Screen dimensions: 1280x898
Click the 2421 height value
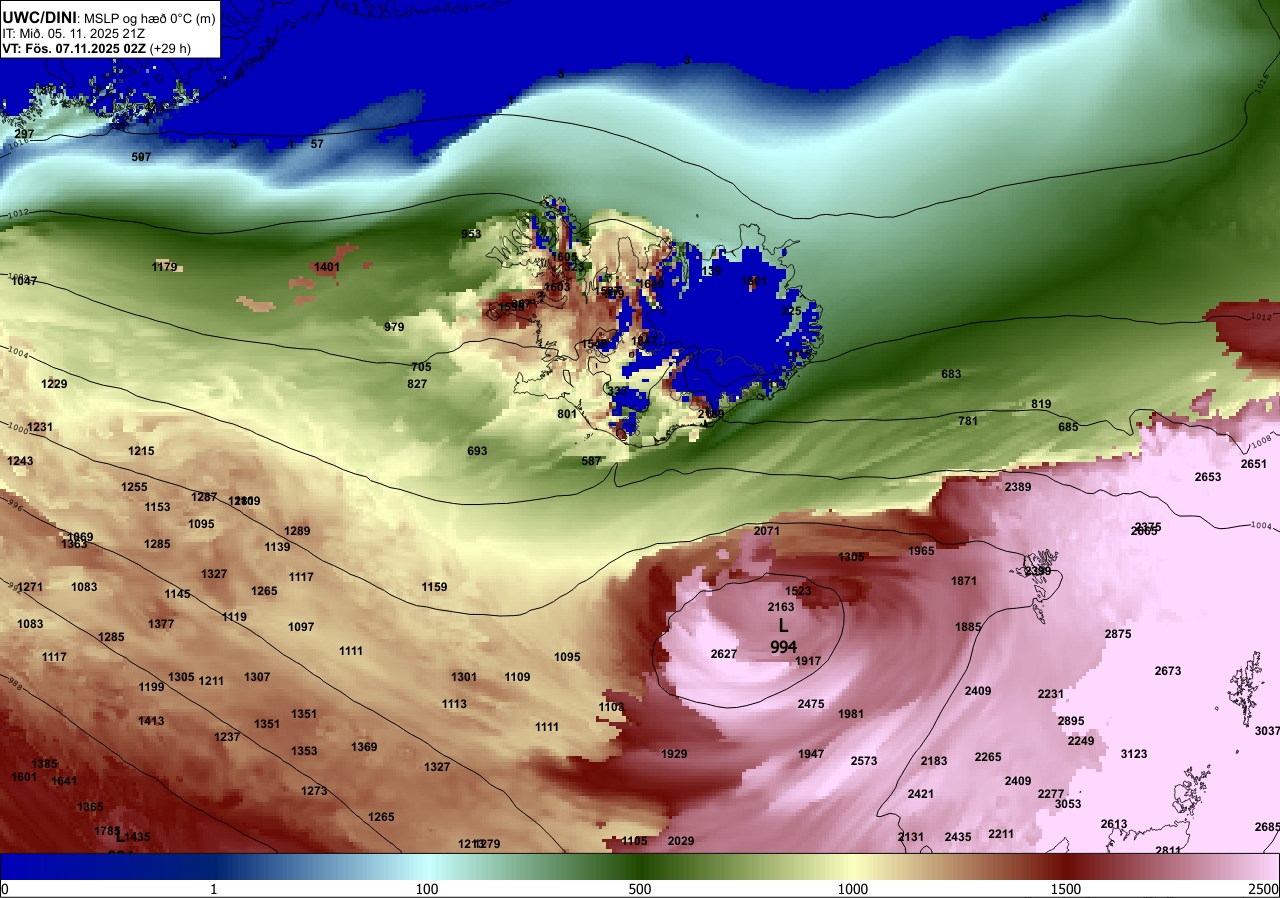pos(921,794)
